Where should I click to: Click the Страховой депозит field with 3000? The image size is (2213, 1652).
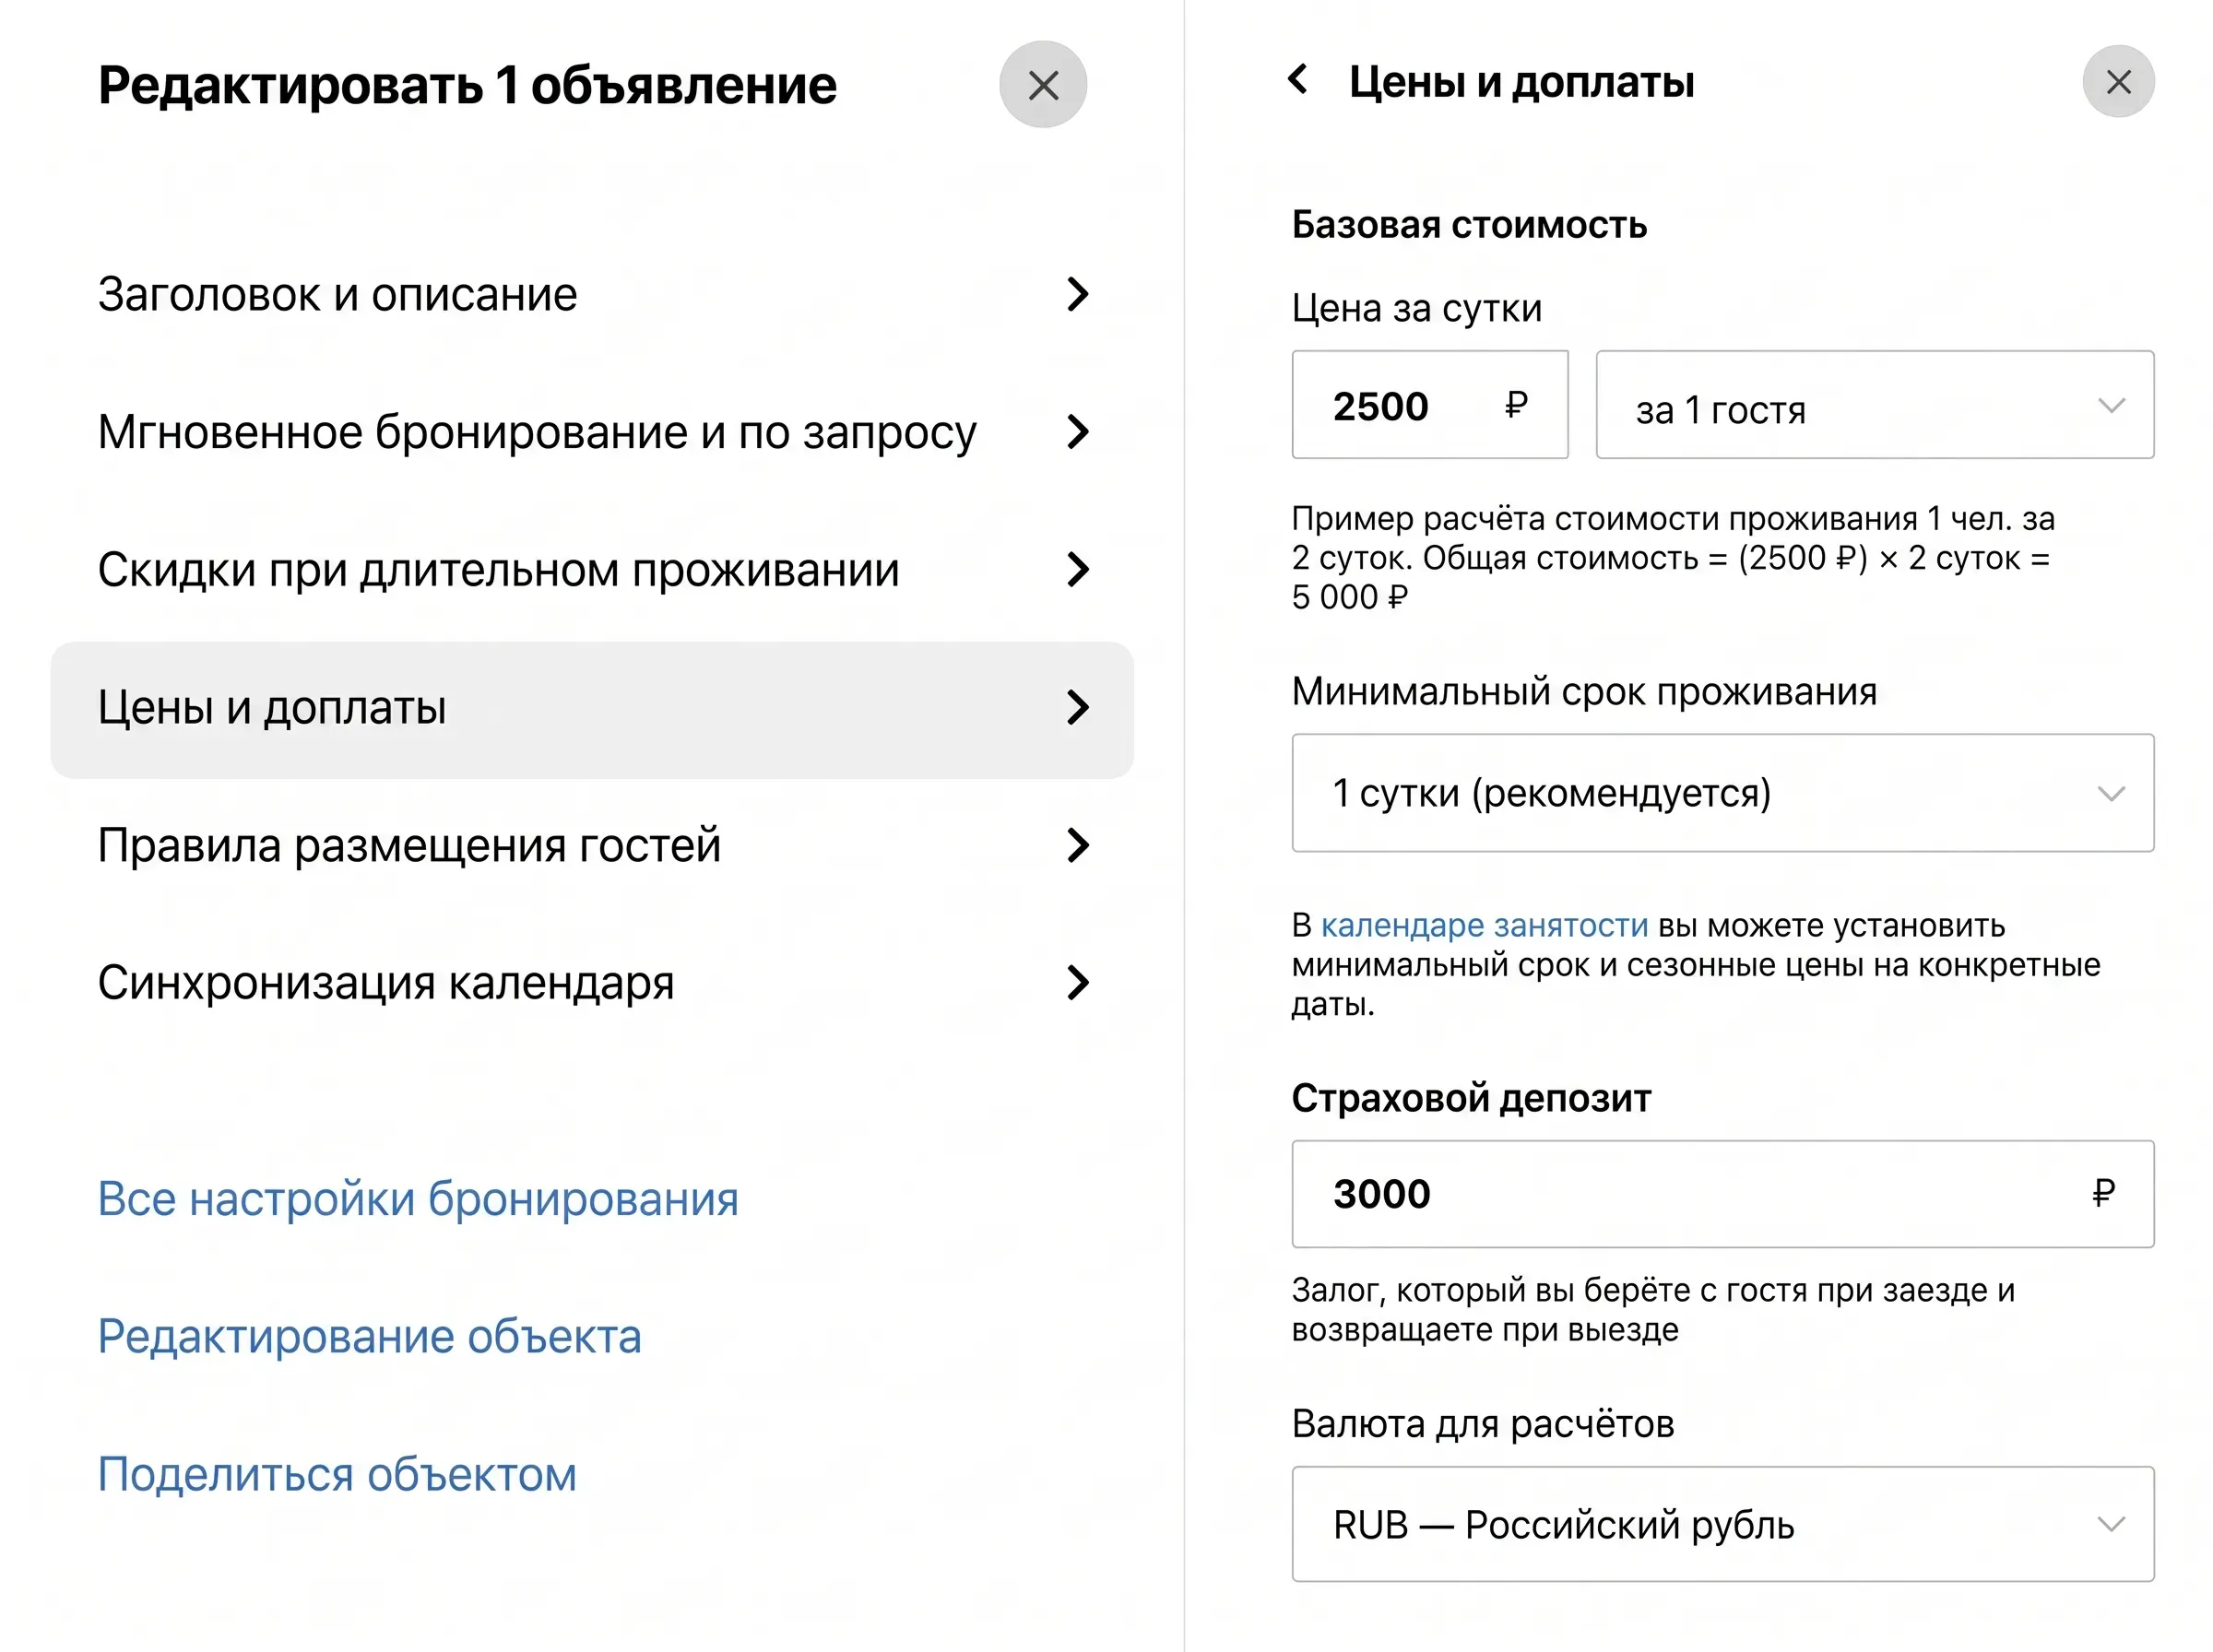[x=1722, y=1194]
